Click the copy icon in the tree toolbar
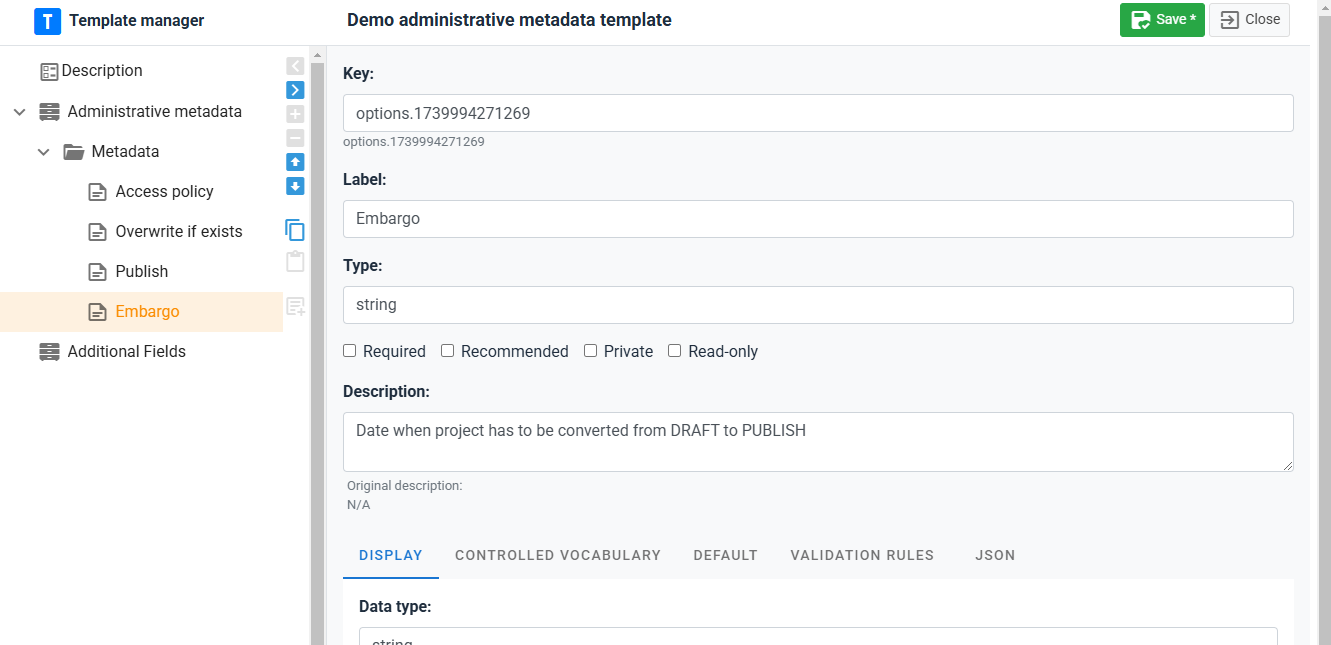1331x645 pixels. (295, 230)
